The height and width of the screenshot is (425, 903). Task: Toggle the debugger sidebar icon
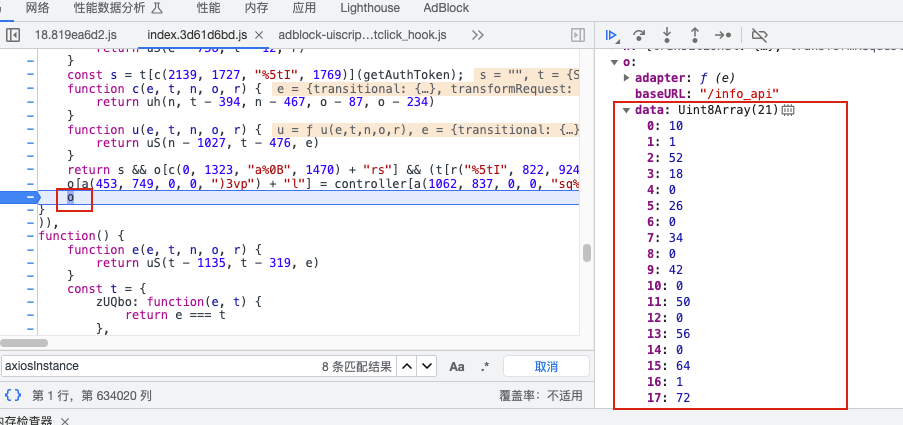[x=578, y=35]
